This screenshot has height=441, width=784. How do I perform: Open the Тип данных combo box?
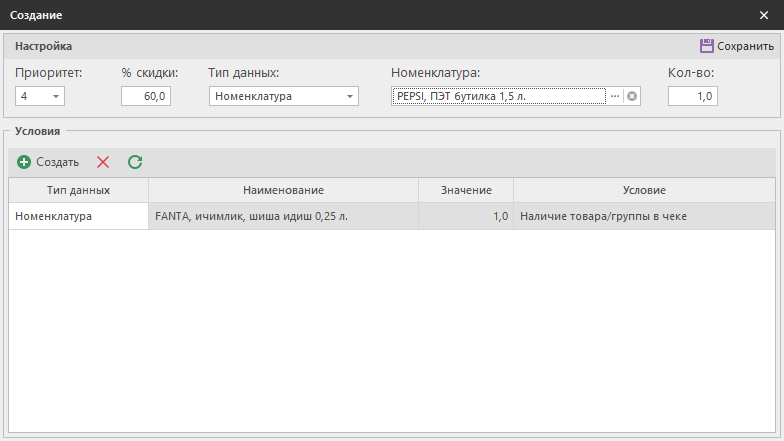350,97
